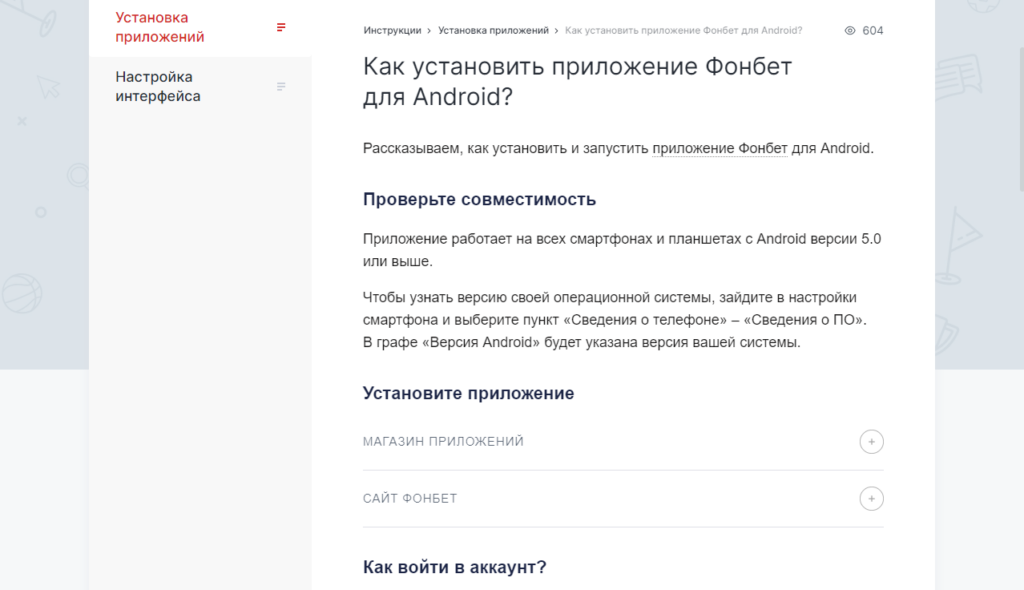The image size is (1024, 590).
Task: Click the Как войти в аккаунт? heading
Action: click(455, 567)
